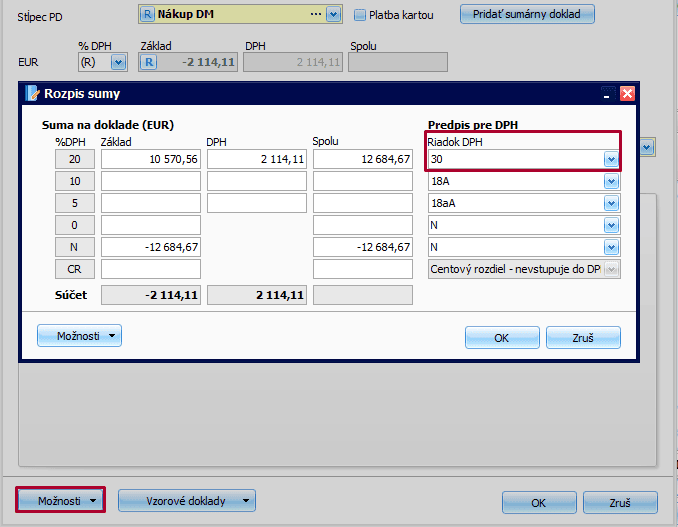Screen dimensions: 678x527
Task: Toggle the Platba kartou checkbox
Action: click(x=360, y=15)
